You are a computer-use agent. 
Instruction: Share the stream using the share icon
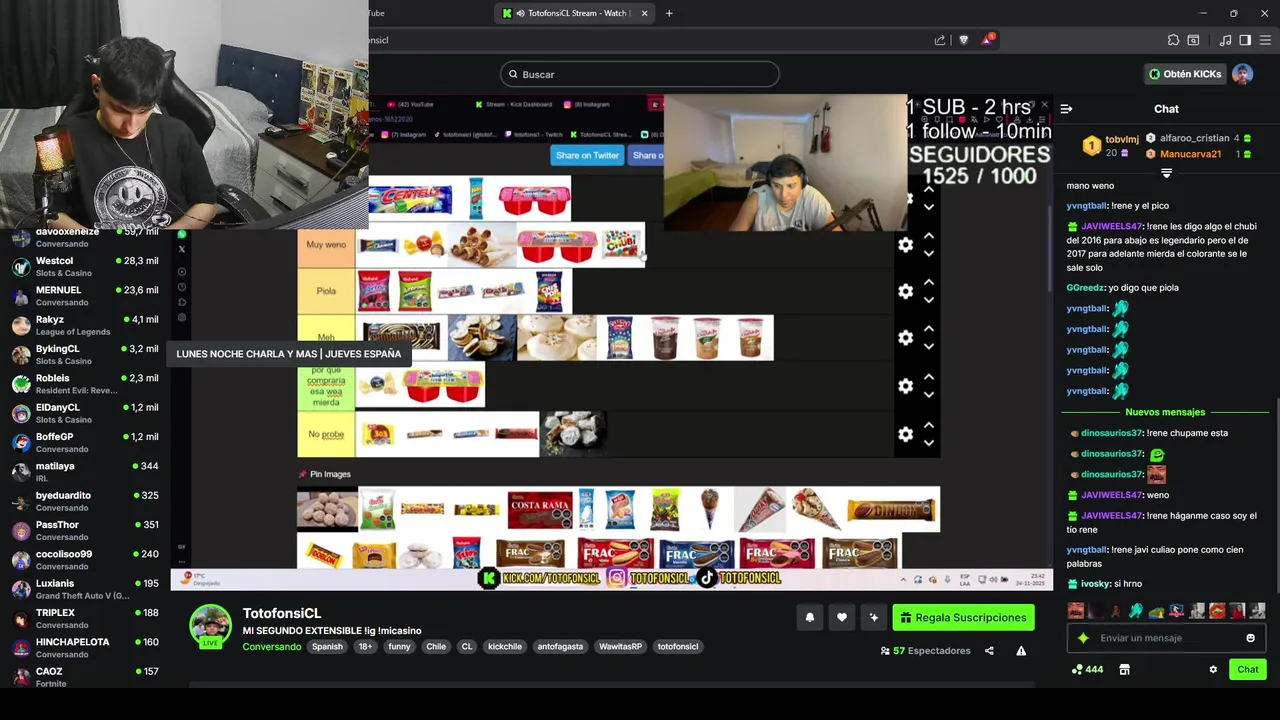(989, 651)
